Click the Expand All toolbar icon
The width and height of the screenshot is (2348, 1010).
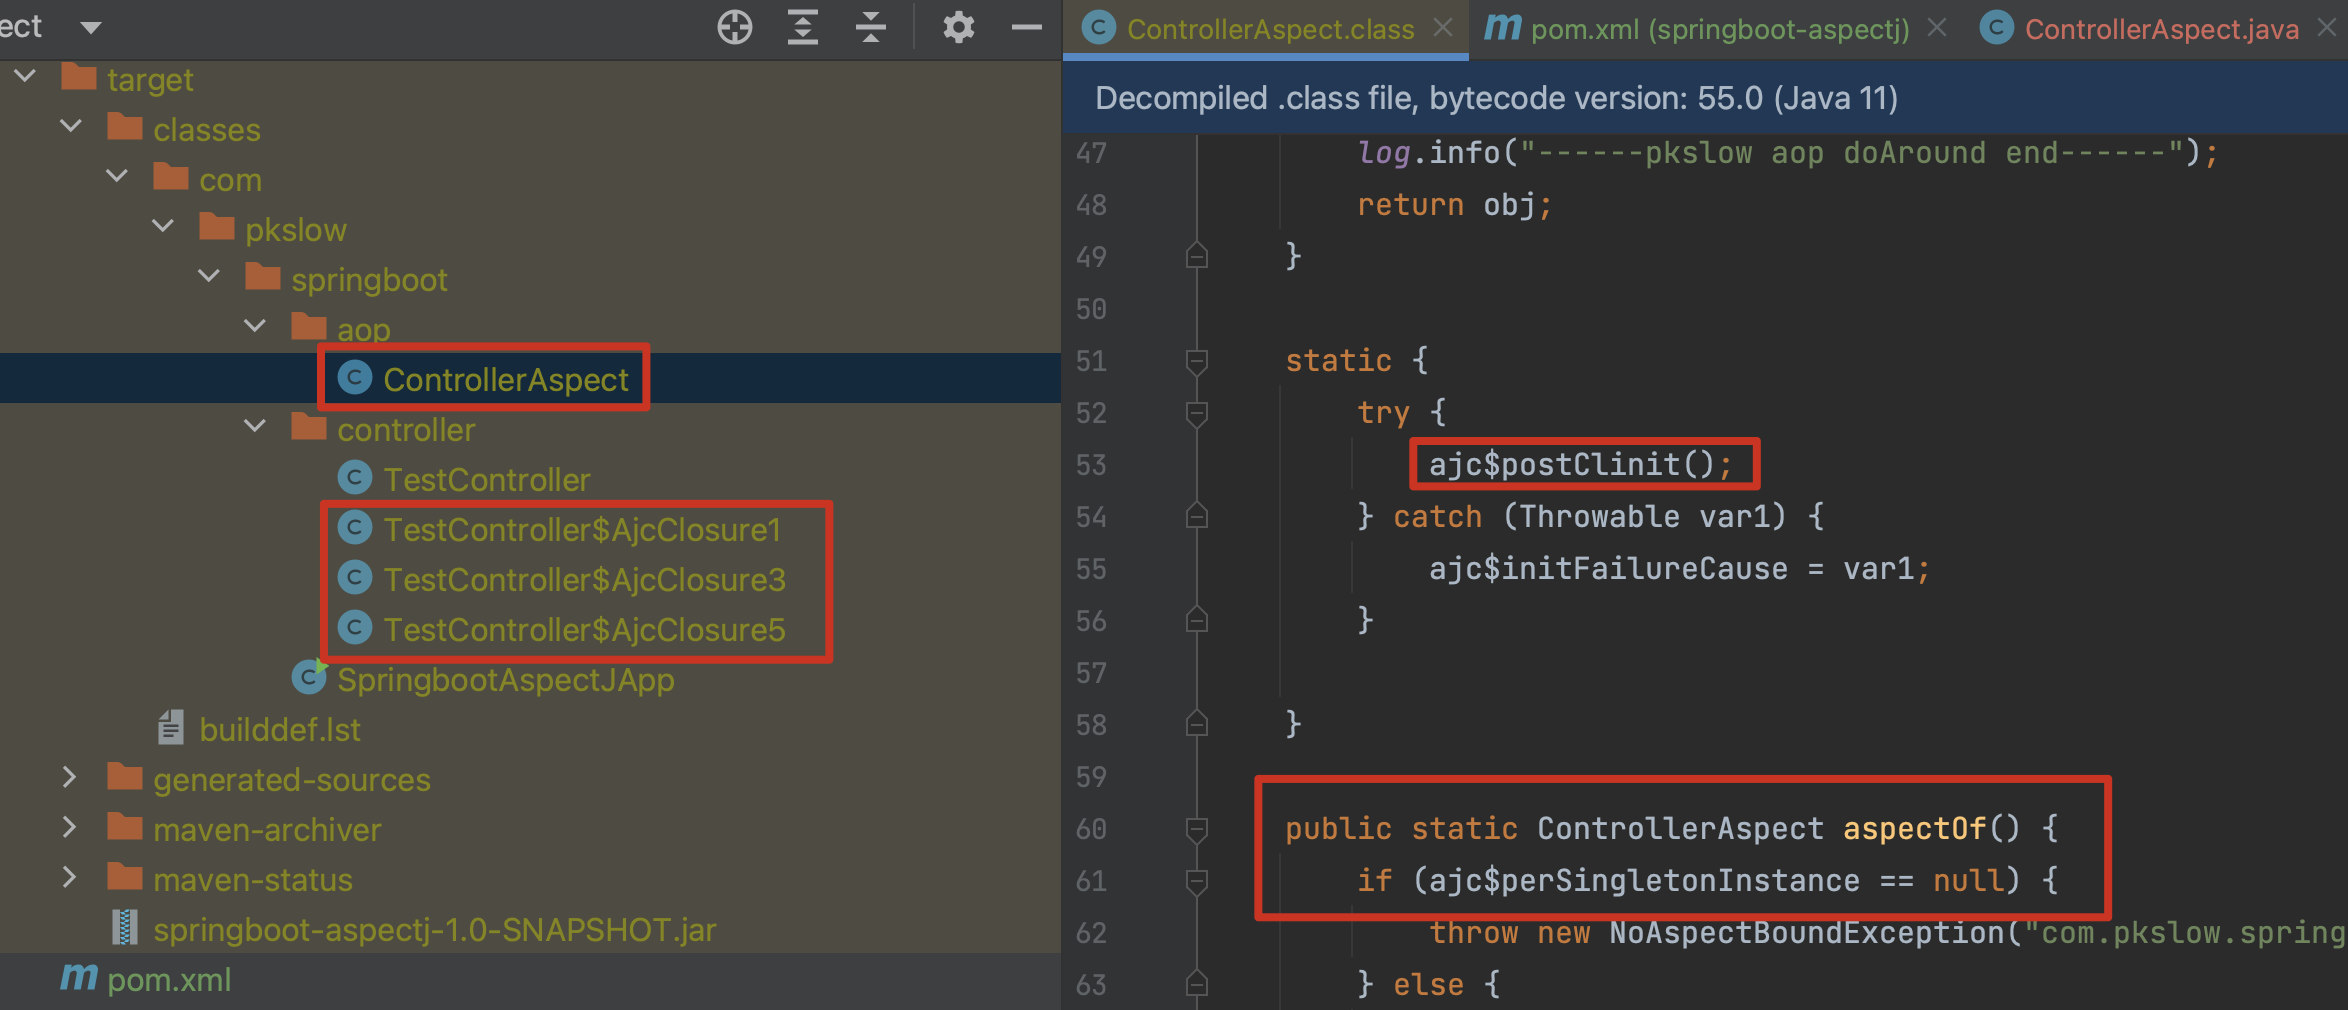click(802, 27)
